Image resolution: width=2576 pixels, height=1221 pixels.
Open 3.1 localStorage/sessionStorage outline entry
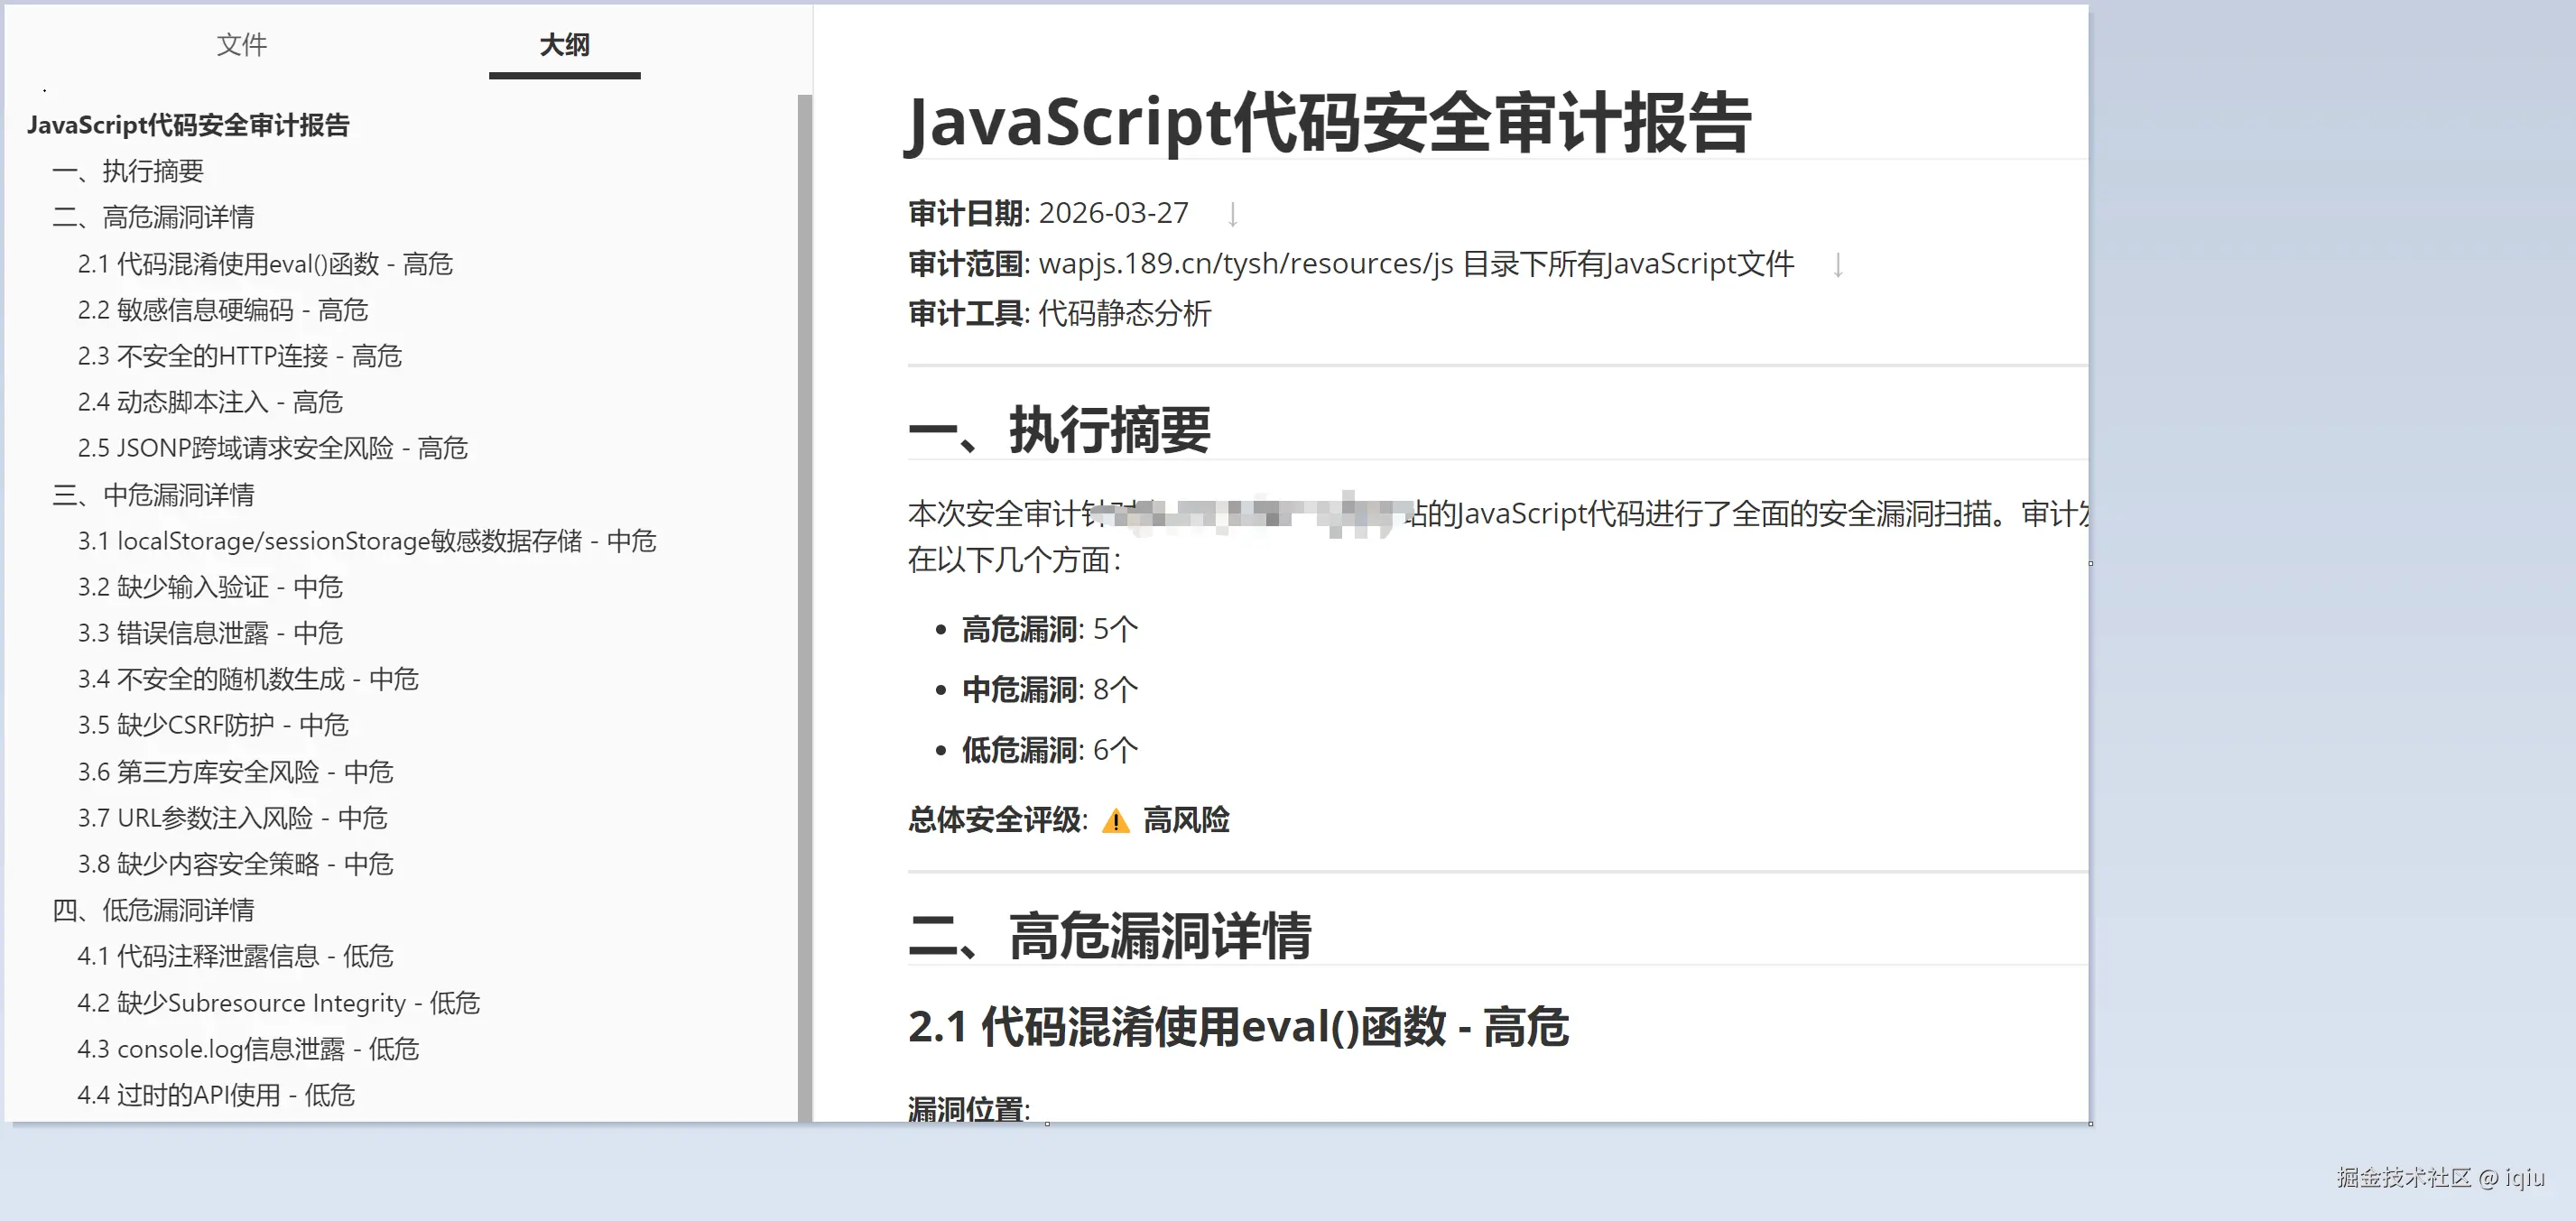pyautogui.click(x=366, y=541)
